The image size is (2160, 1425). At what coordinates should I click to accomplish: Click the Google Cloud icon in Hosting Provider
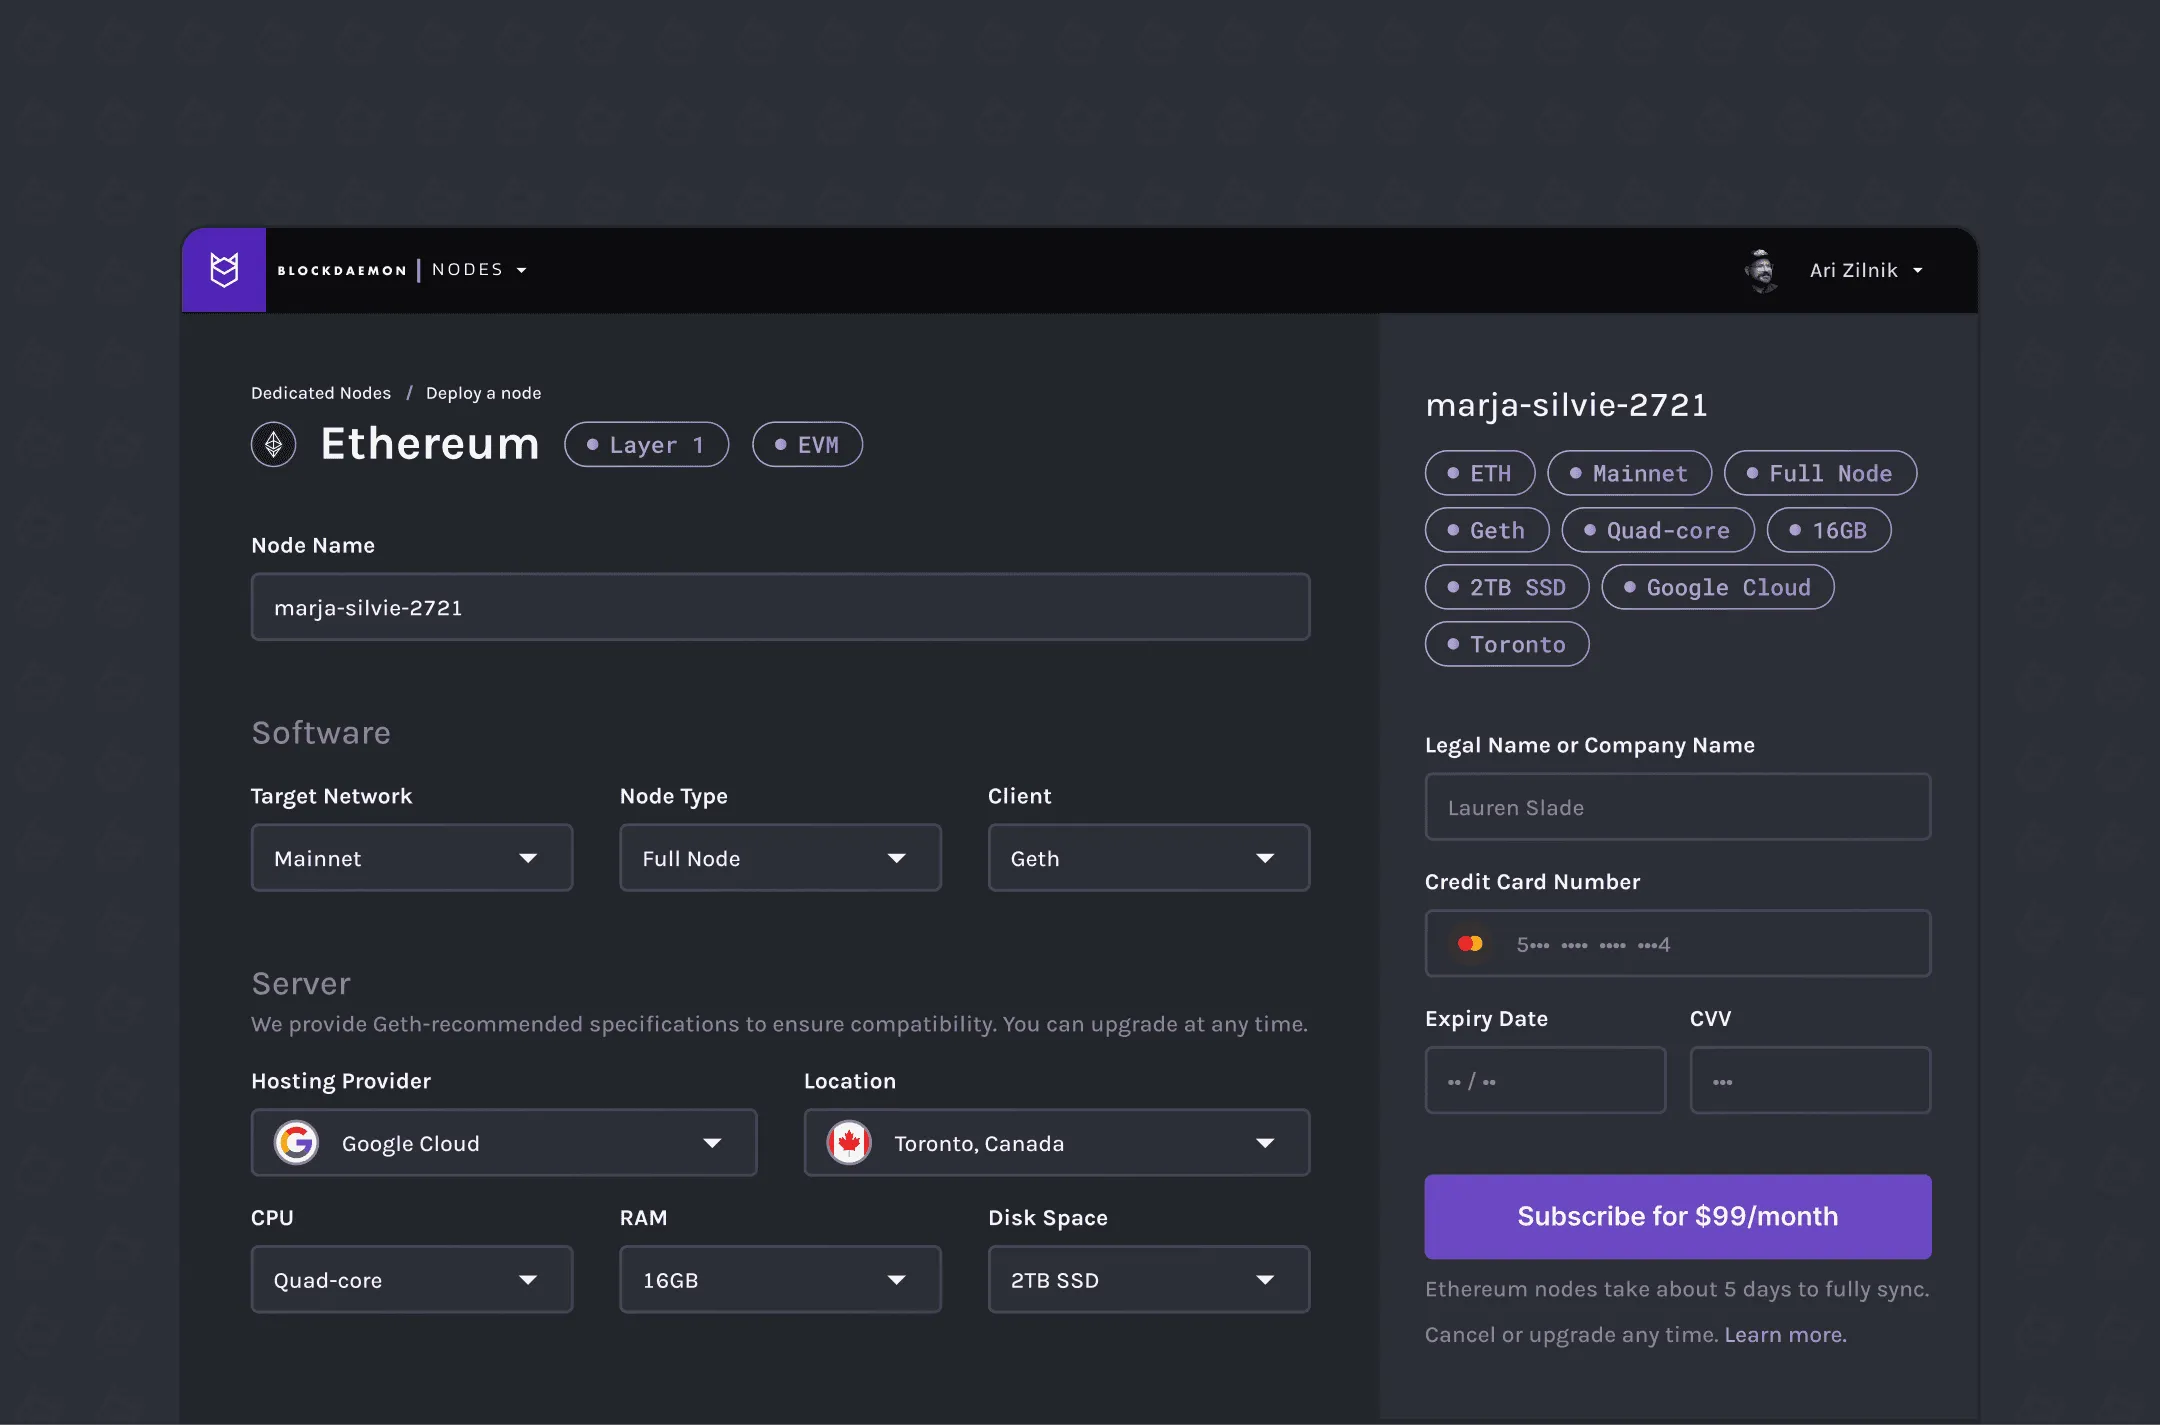point(297,1143)
